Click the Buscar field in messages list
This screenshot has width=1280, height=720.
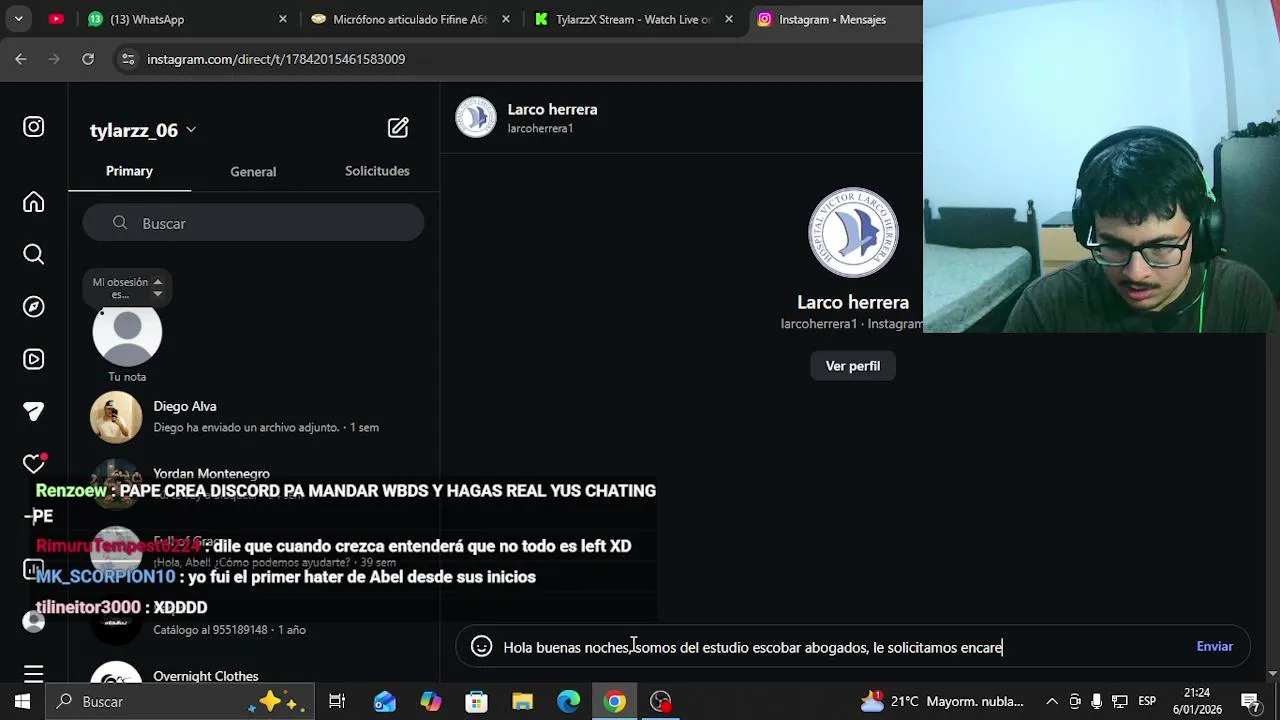[x=253, y=223]
